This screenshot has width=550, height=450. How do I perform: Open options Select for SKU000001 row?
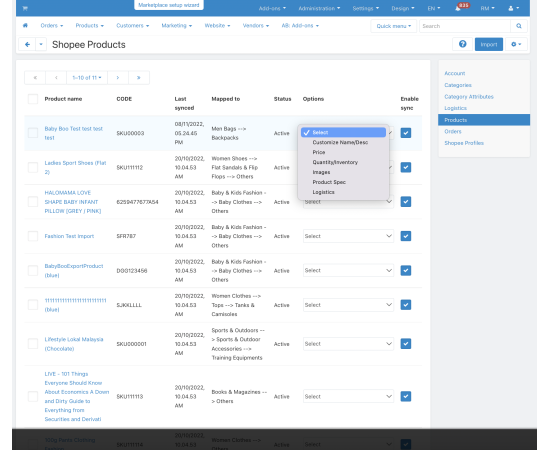click(348, 344)
